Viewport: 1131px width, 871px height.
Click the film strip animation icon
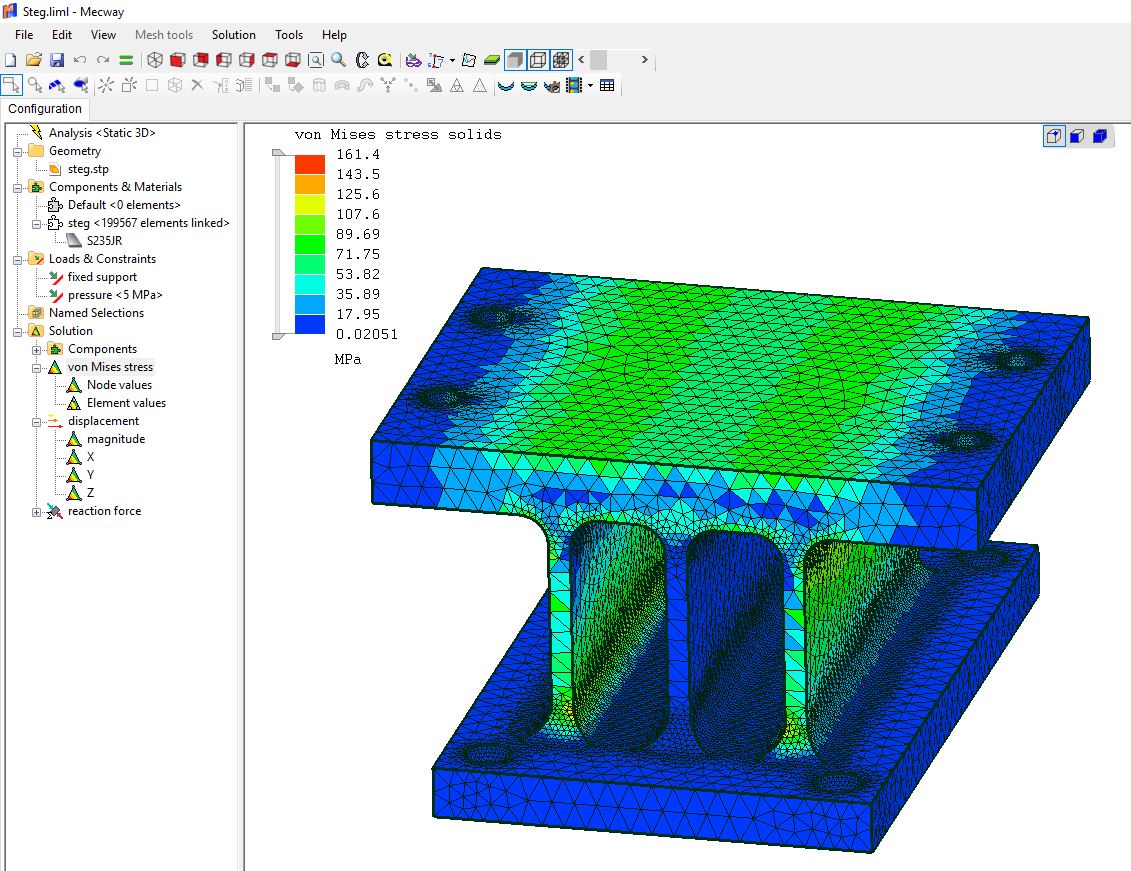574,86
